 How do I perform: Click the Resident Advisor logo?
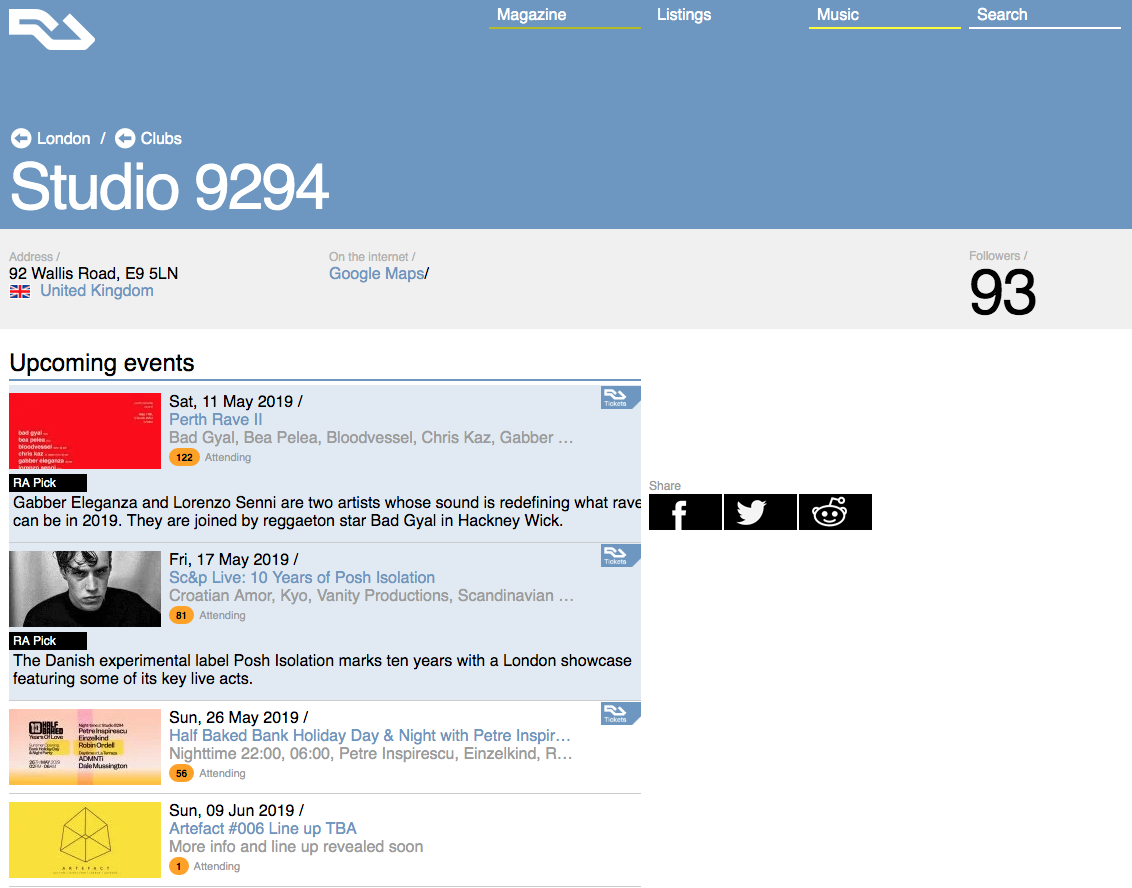click(51, 30)
